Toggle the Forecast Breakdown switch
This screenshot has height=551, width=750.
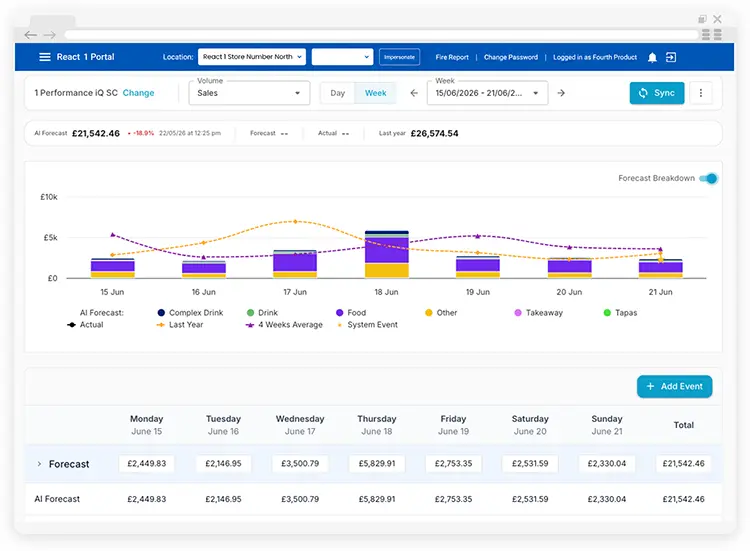coord(708,178)
